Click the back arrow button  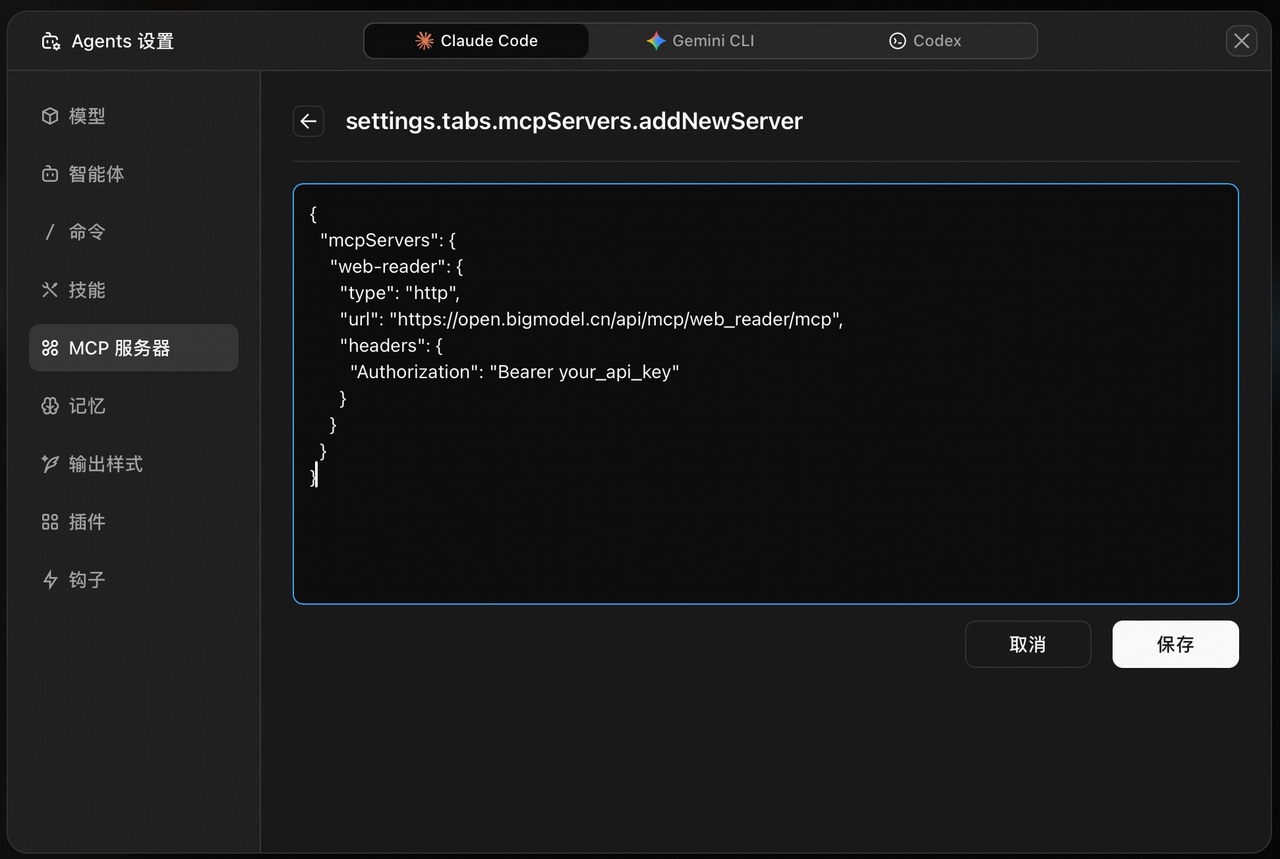click(308, 121)
